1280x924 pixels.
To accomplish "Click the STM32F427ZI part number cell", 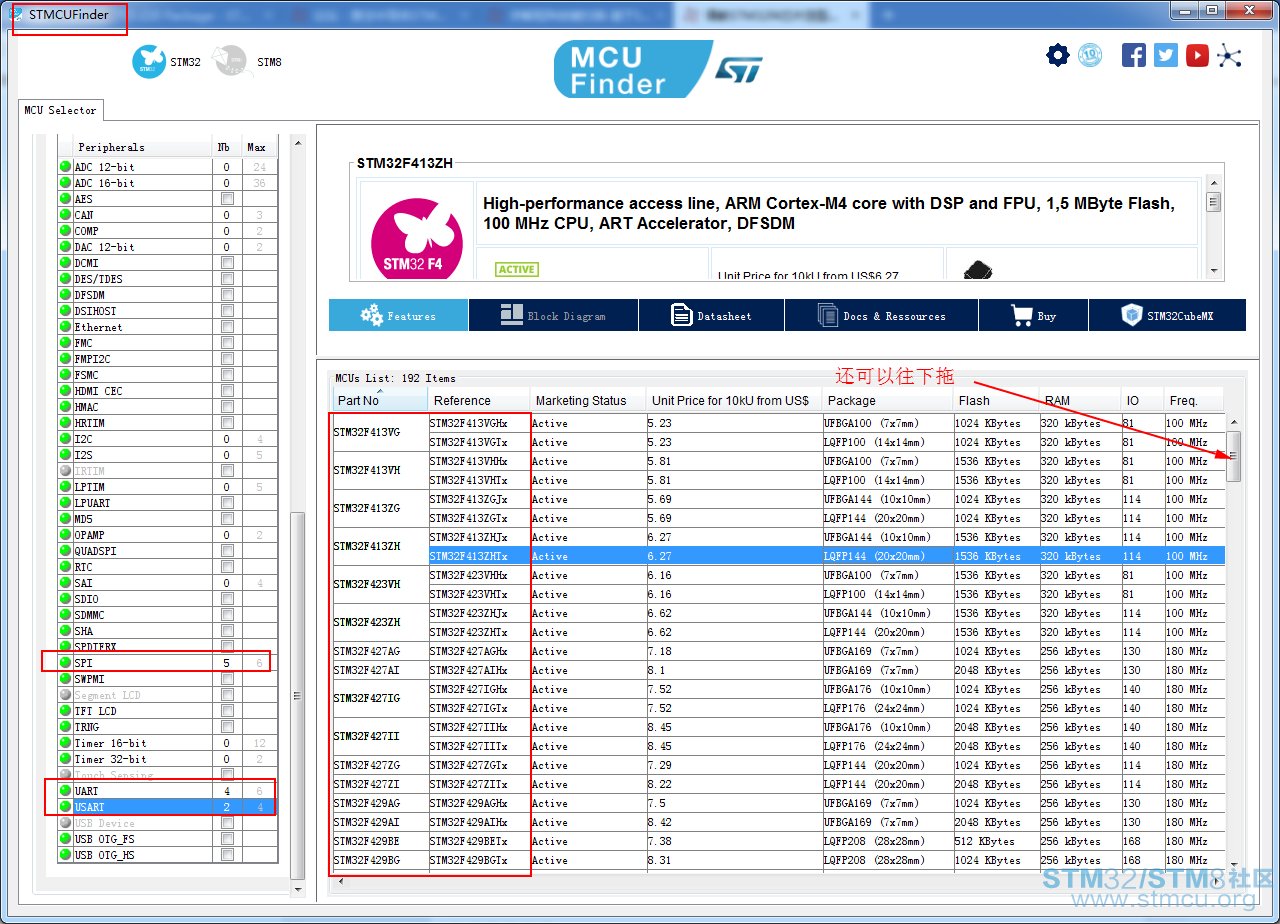I will coord(380,784).
